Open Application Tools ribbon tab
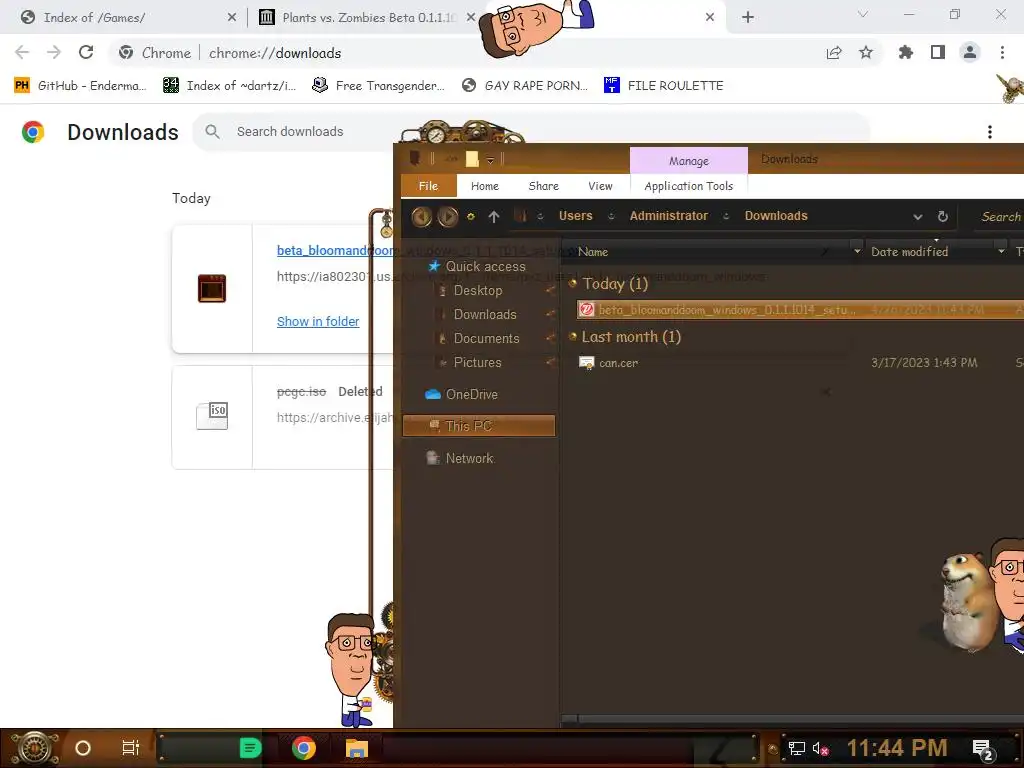 [688, 186]
